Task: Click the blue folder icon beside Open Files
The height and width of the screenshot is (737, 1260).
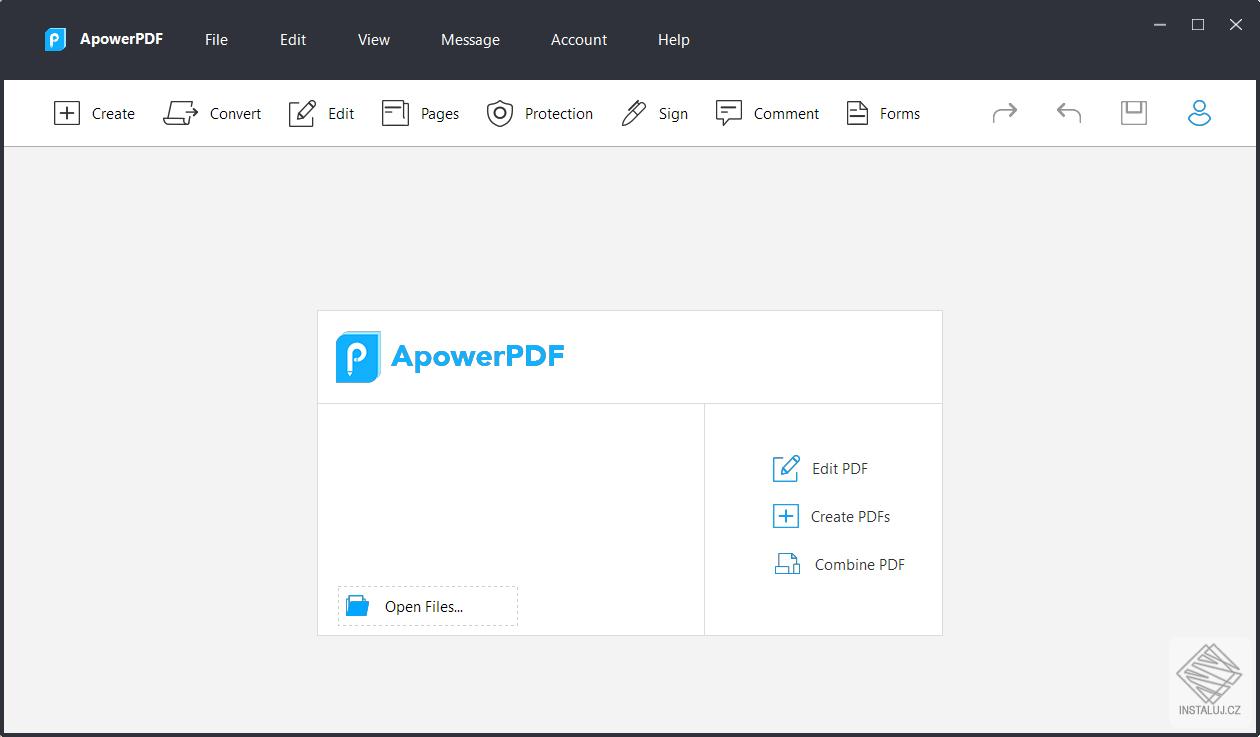Action: [358, 605]
